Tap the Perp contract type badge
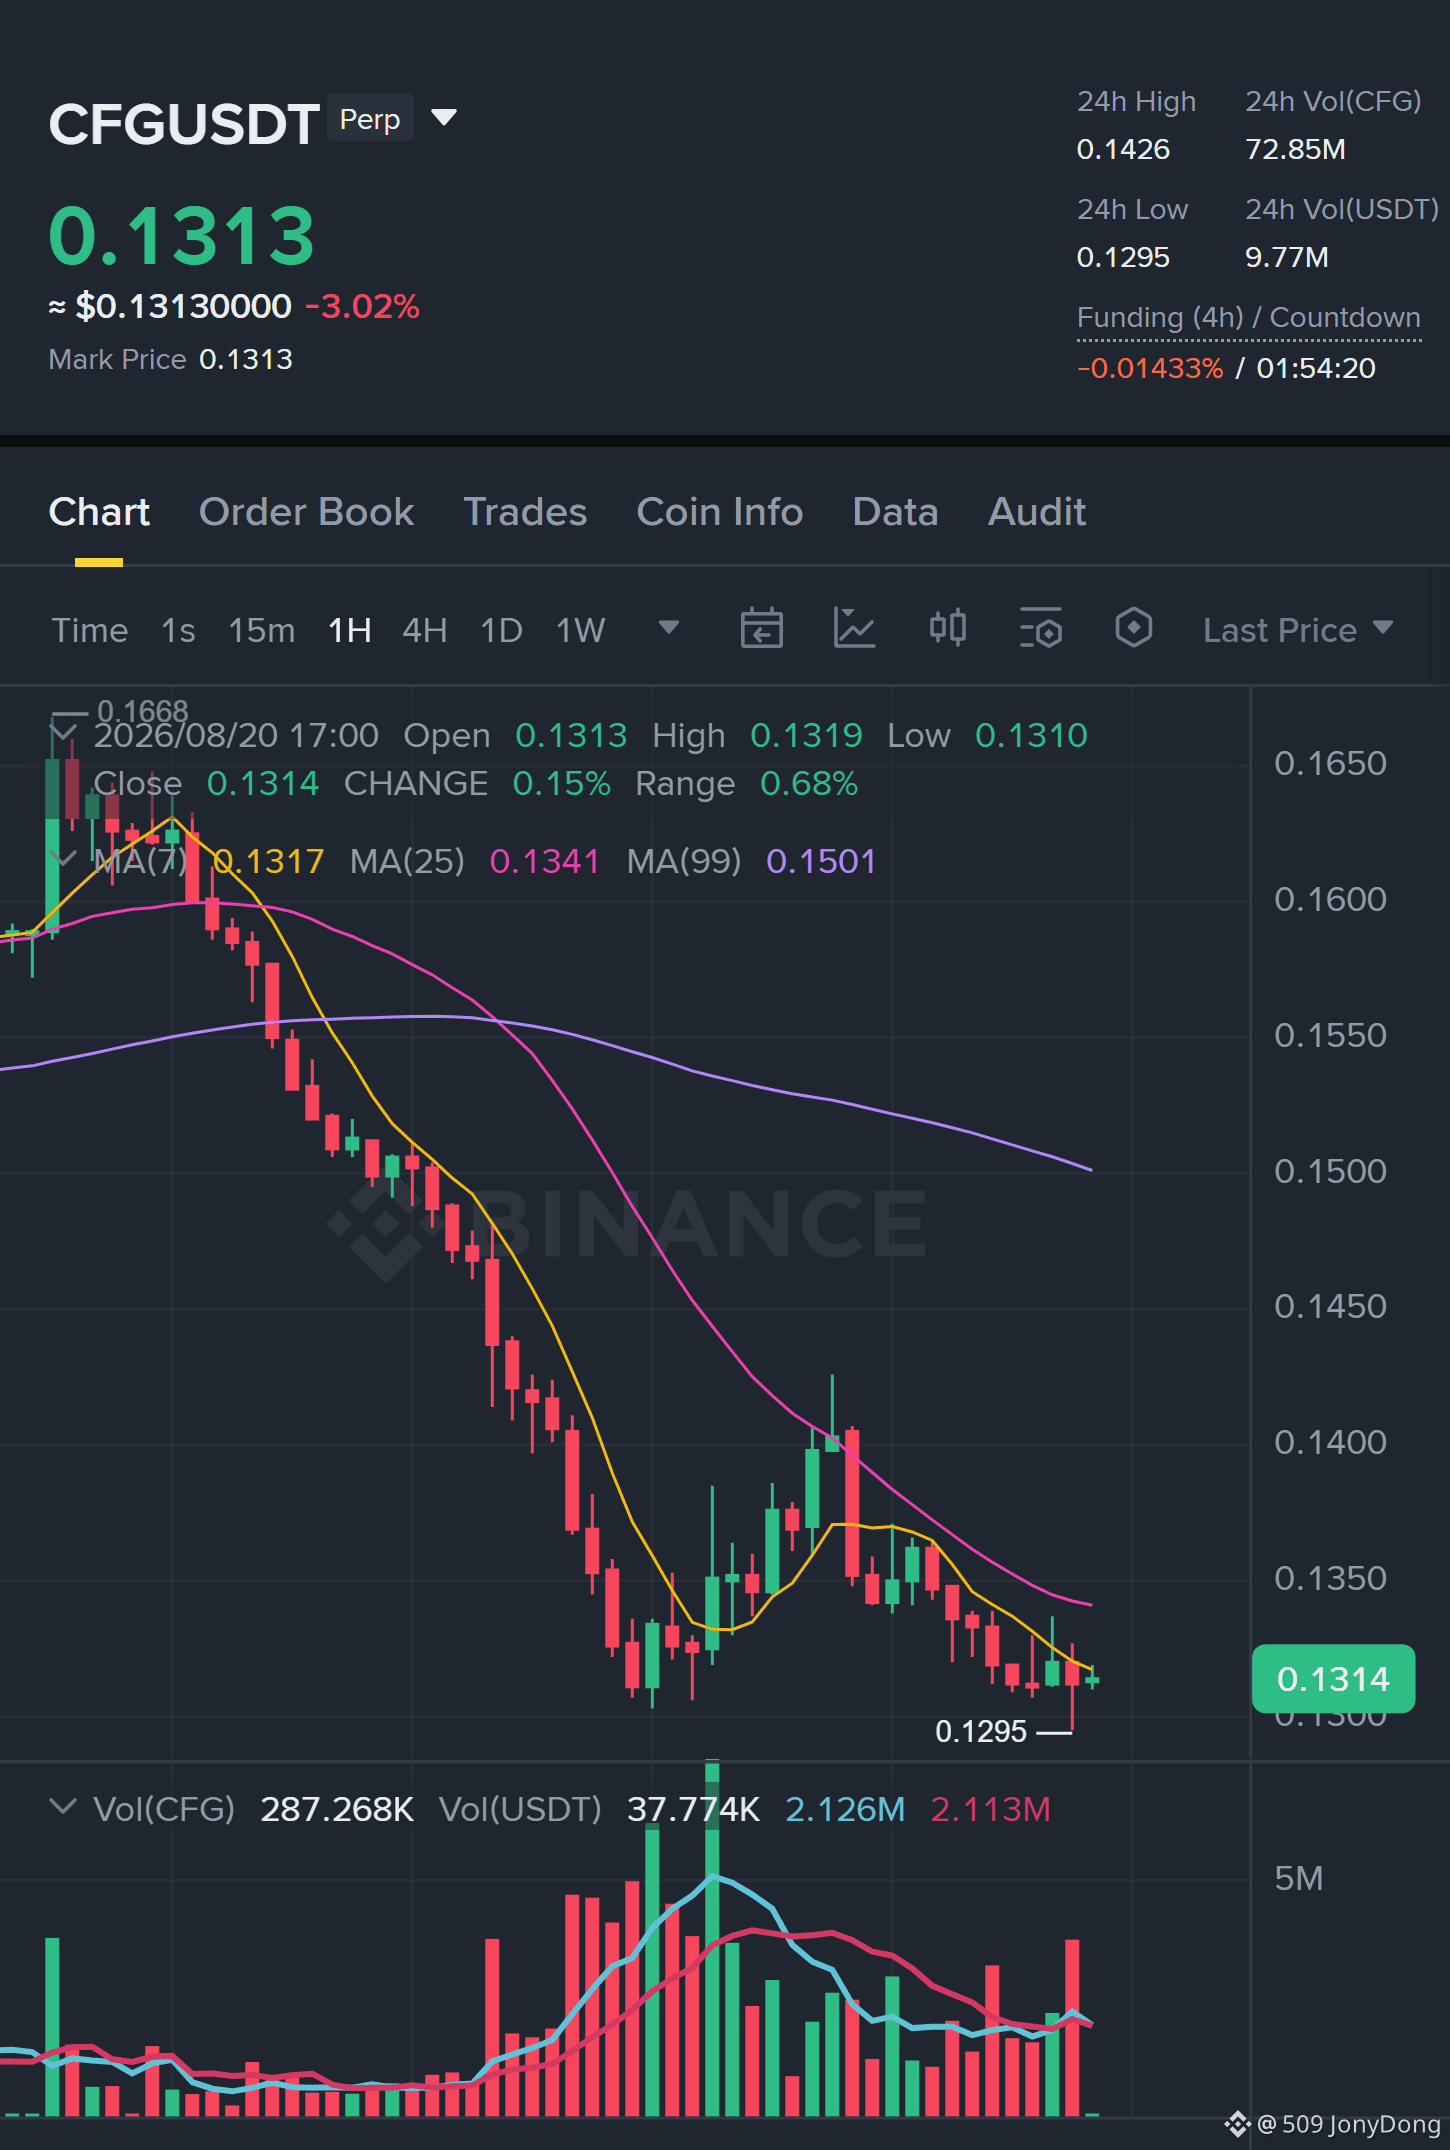The width and height of the screenshot is (1450, 2150). (x=370, y=119)
